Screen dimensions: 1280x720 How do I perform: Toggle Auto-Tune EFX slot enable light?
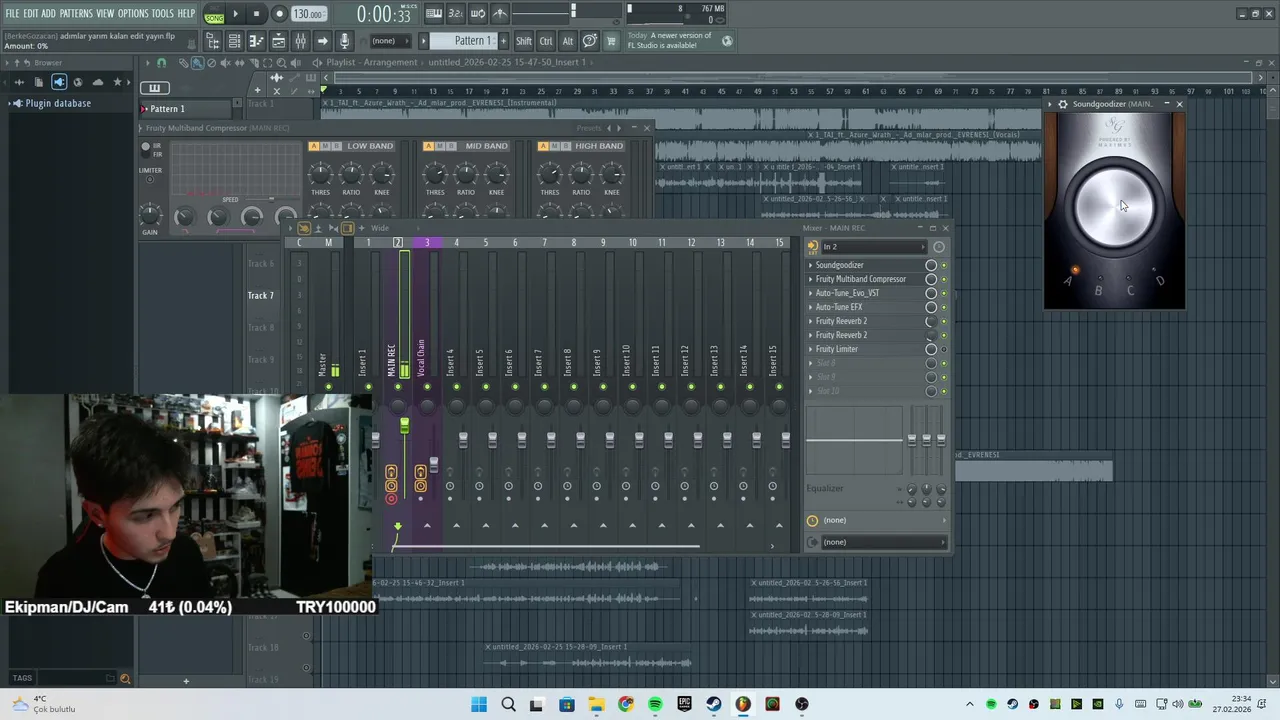[944, 307]
